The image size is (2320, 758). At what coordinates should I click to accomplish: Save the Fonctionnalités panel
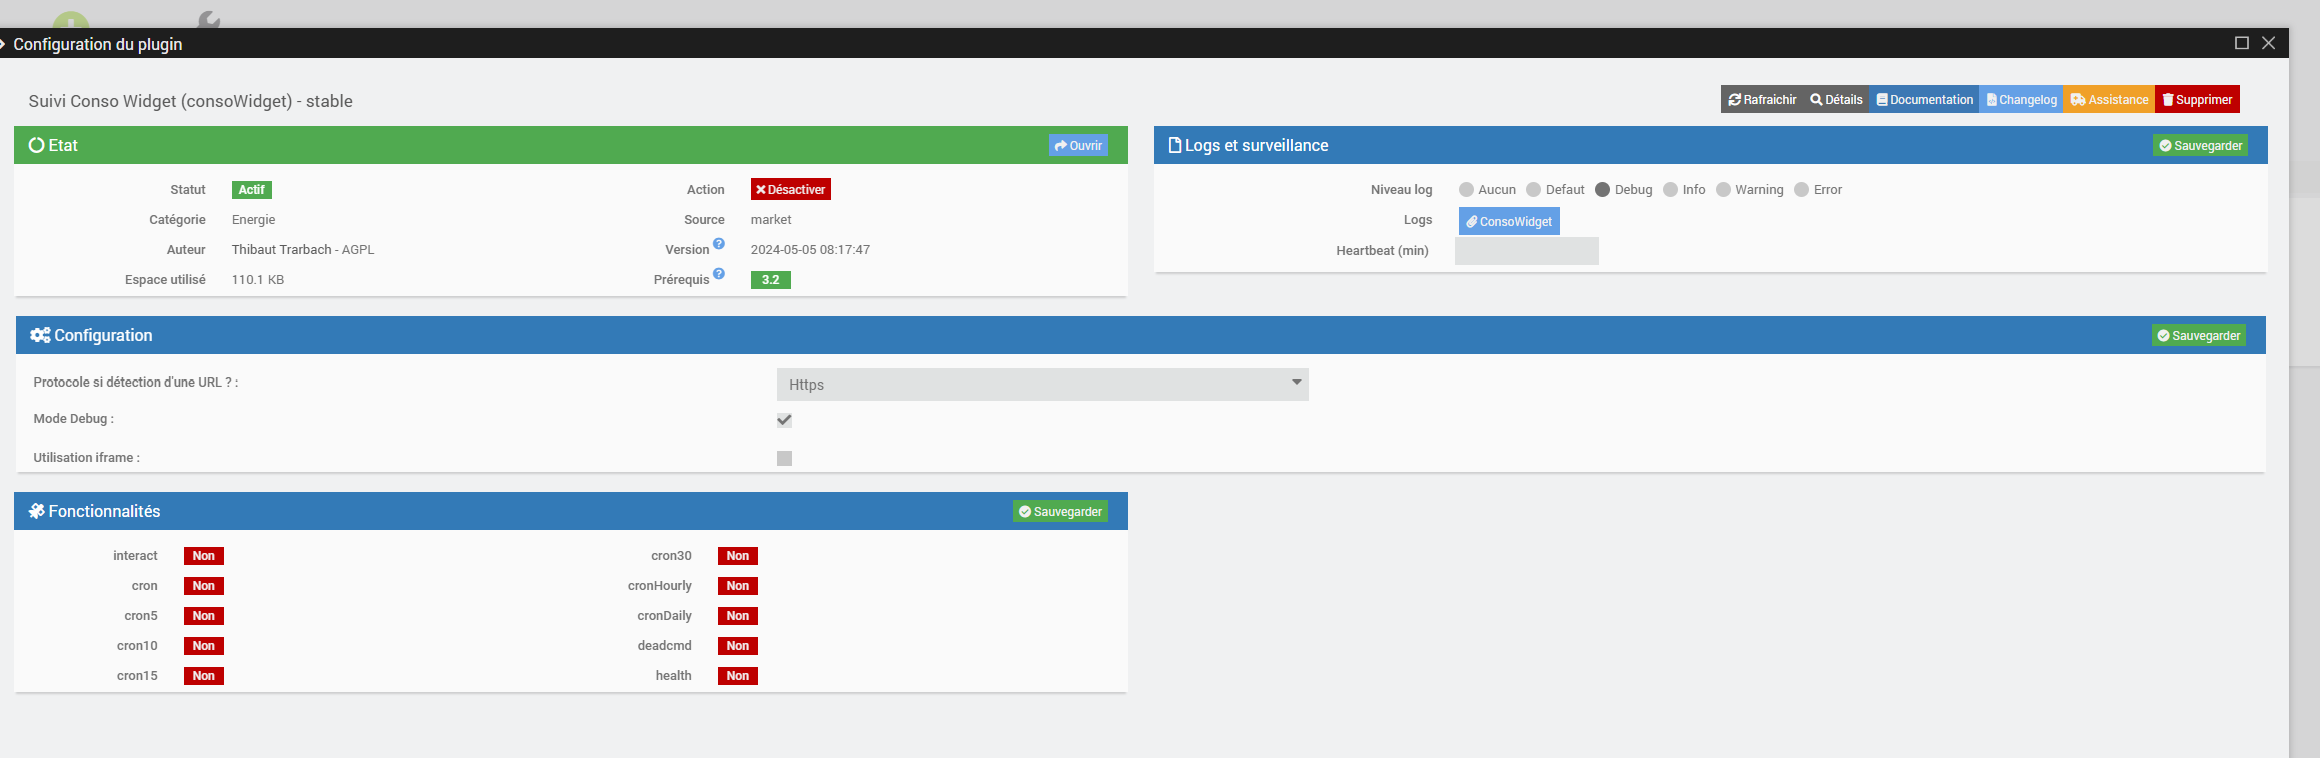click(x=1060, y=512)
